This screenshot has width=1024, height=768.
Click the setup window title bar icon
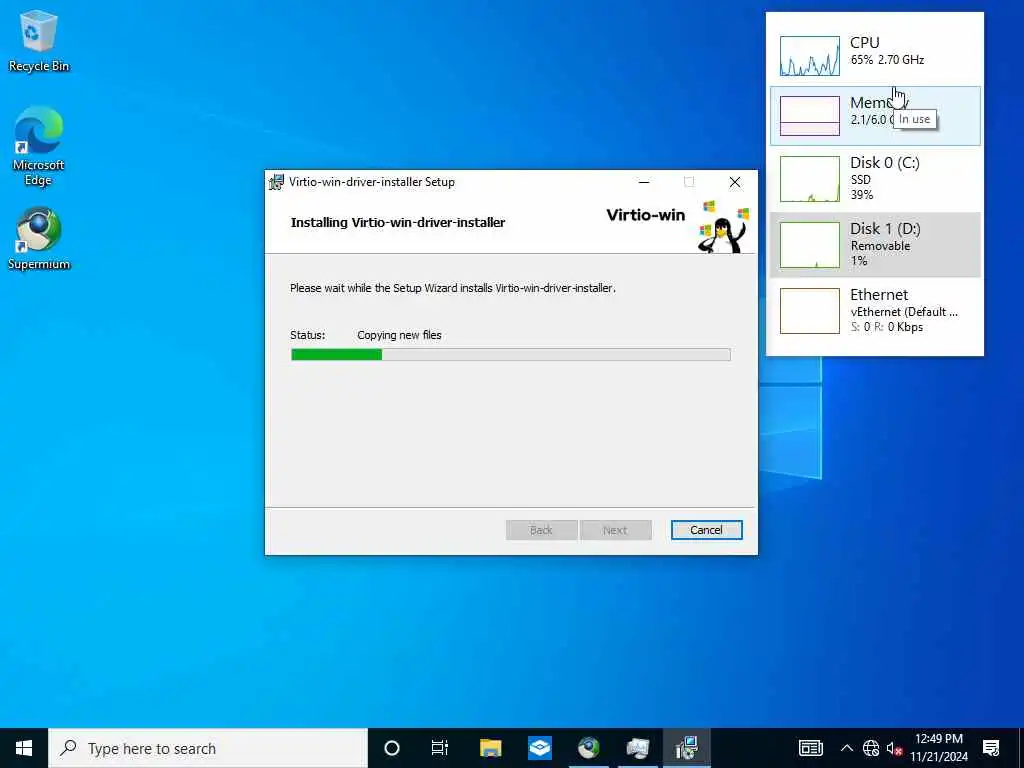point(277,182)
